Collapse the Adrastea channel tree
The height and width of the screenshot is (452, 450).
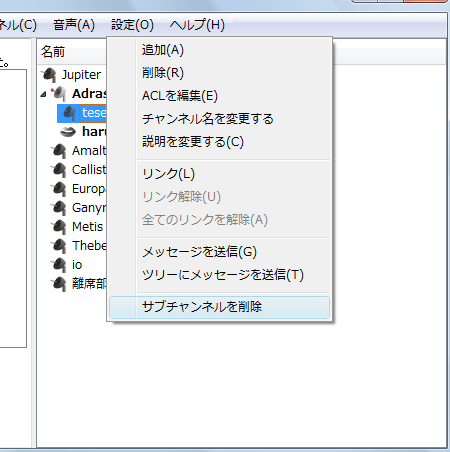pos(43,95)
